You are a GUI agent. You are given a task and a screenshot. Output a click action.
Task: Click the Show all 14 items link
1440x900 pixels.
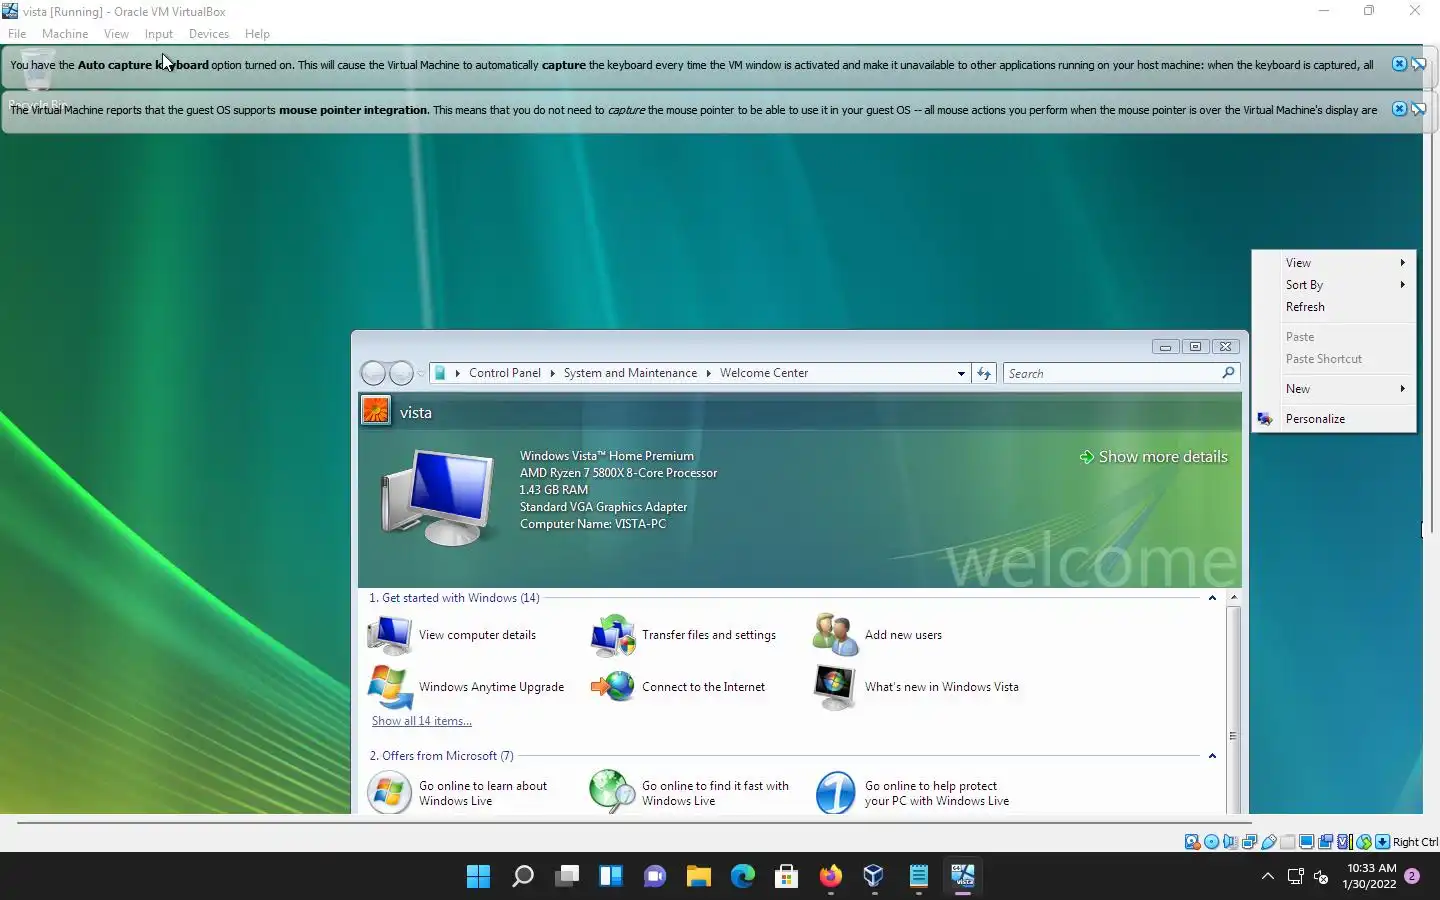coord(422,721)
